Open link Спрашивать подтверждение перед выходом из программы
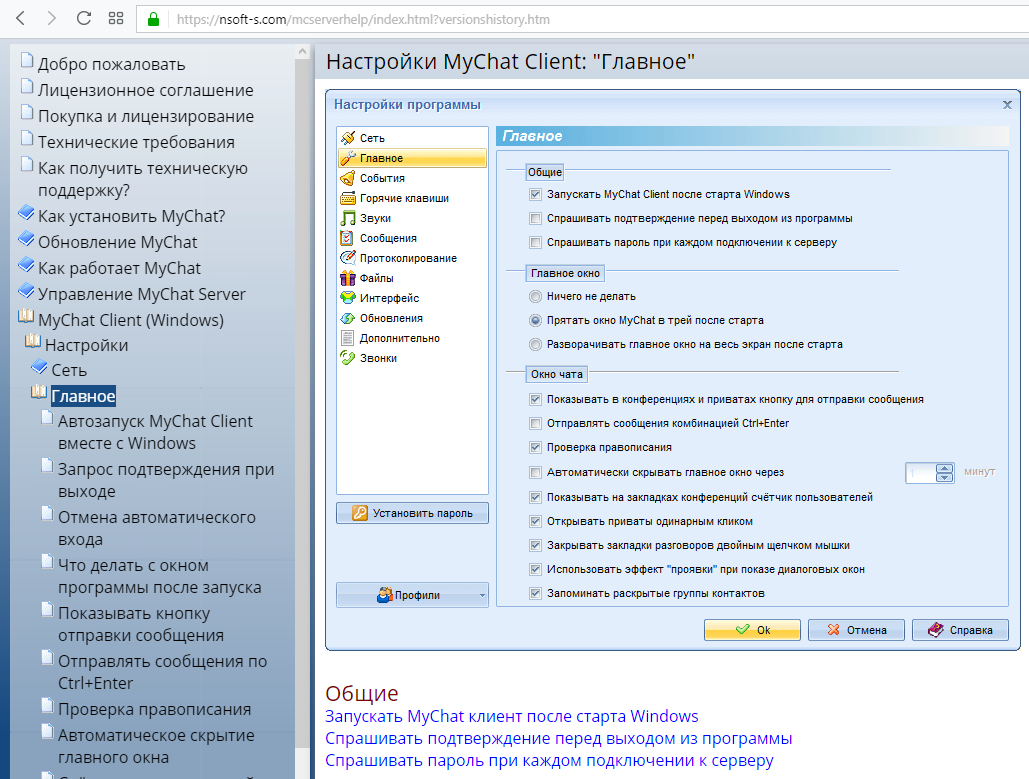This screenshot has height=779, width=1029. coord(558,738)
